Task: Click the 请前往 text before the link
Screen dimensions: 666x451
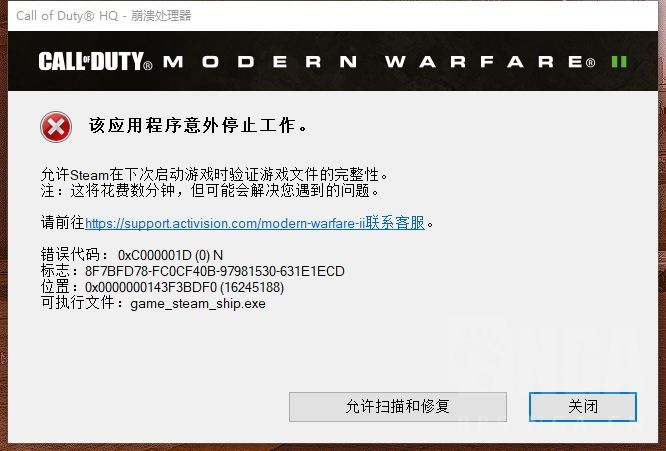Action: 62,223
